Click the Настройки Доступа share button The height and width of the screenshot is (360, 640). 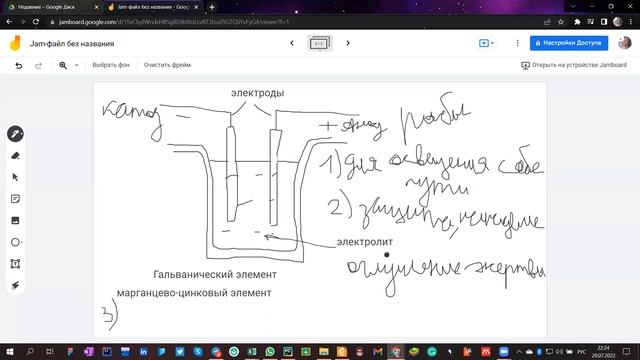pos(569,43)
